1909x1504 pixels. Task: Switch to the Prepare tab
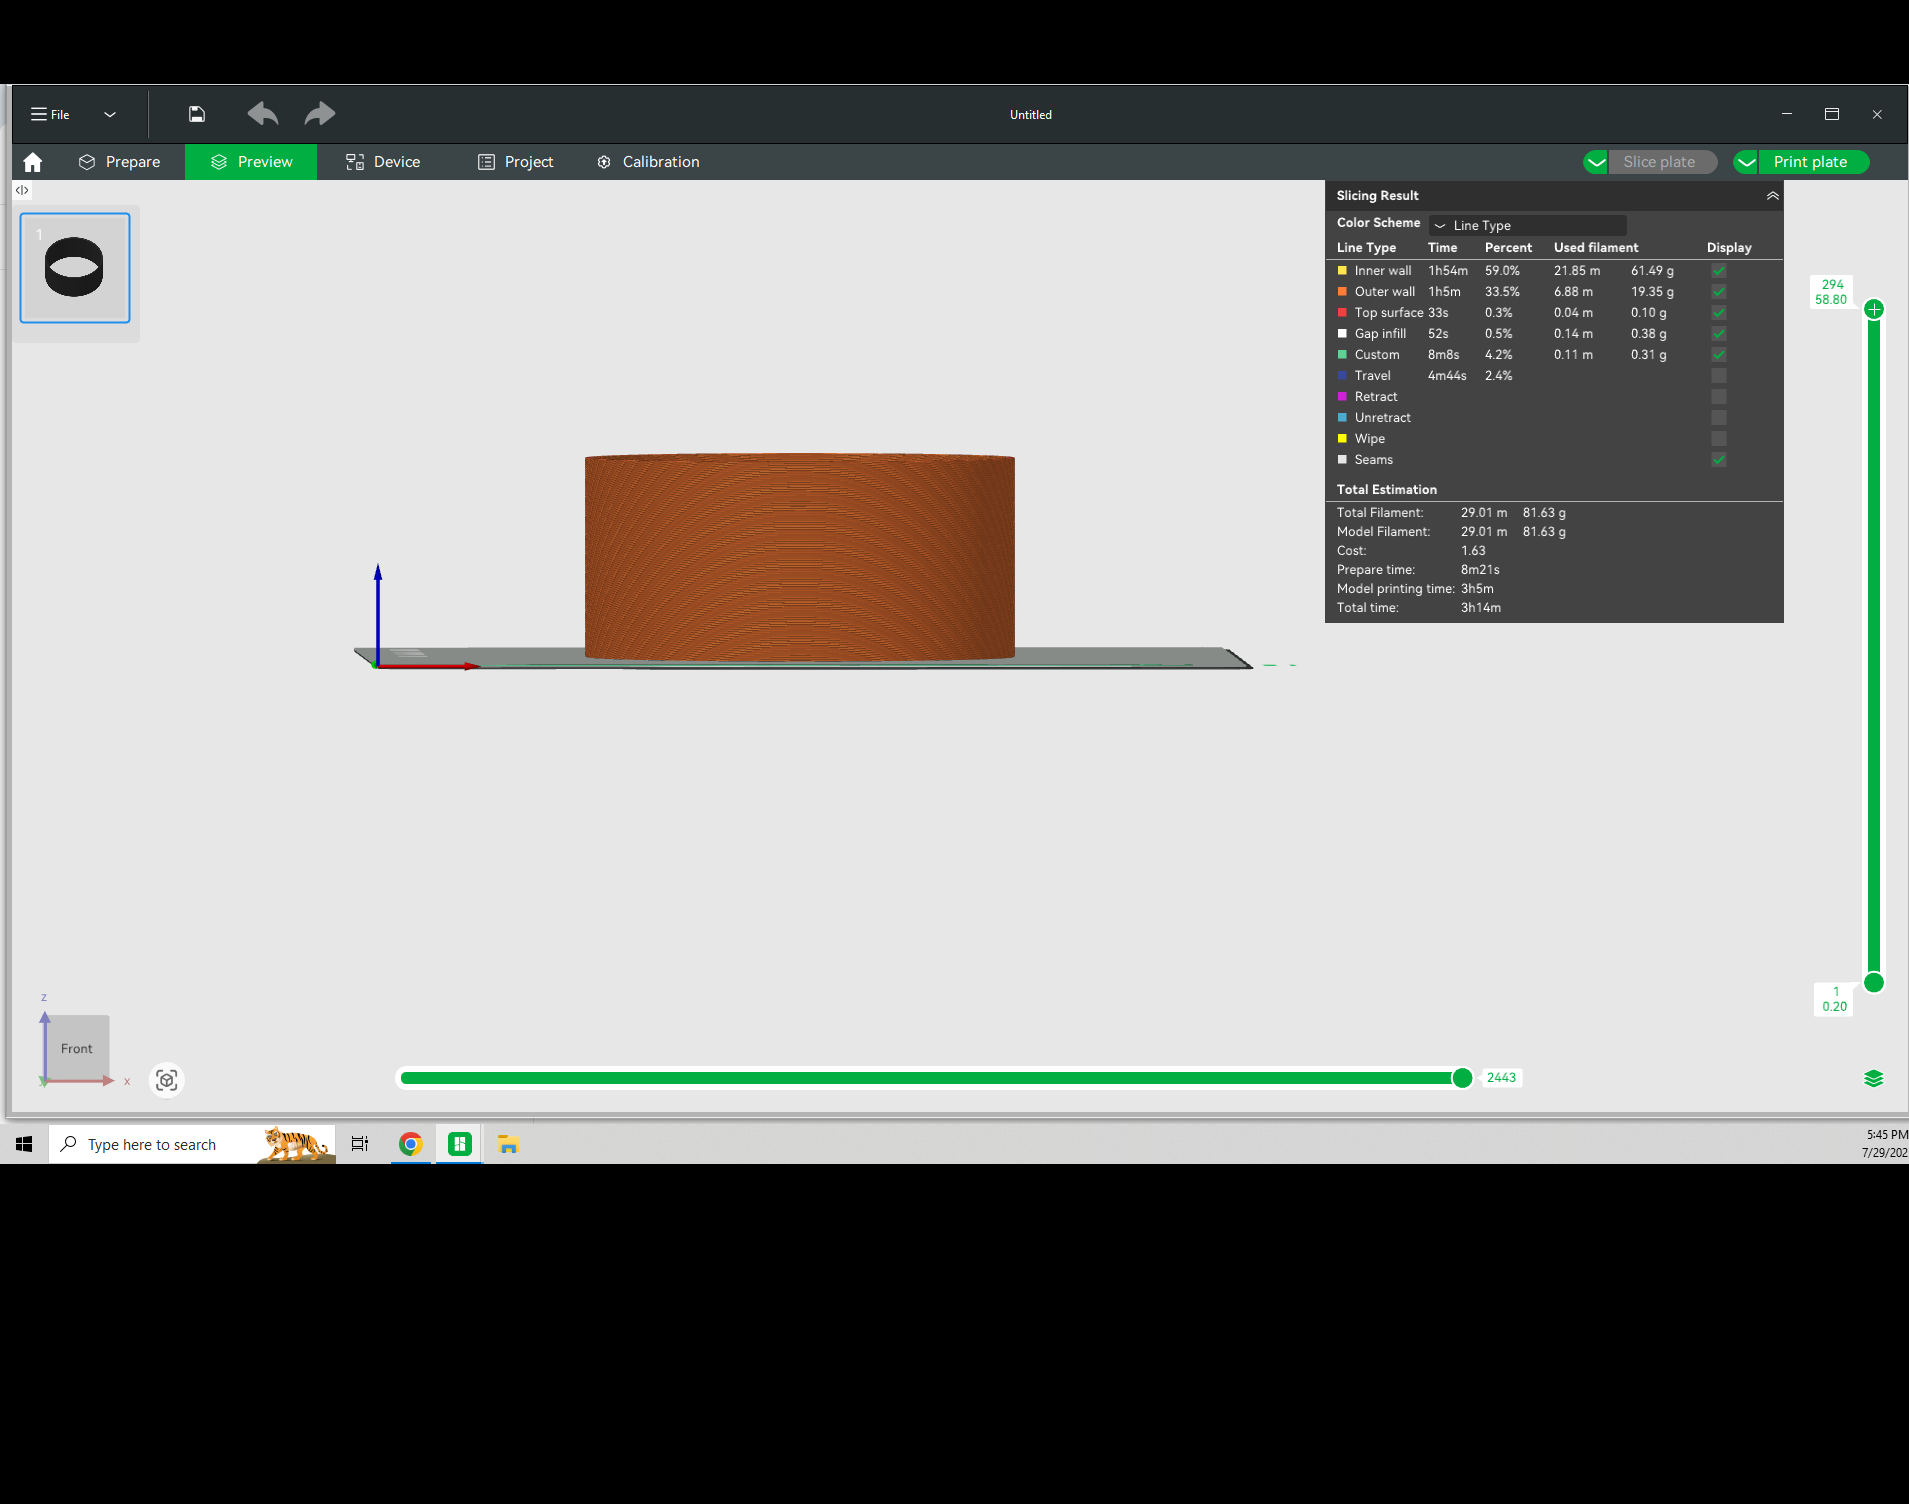pos(120,162)
